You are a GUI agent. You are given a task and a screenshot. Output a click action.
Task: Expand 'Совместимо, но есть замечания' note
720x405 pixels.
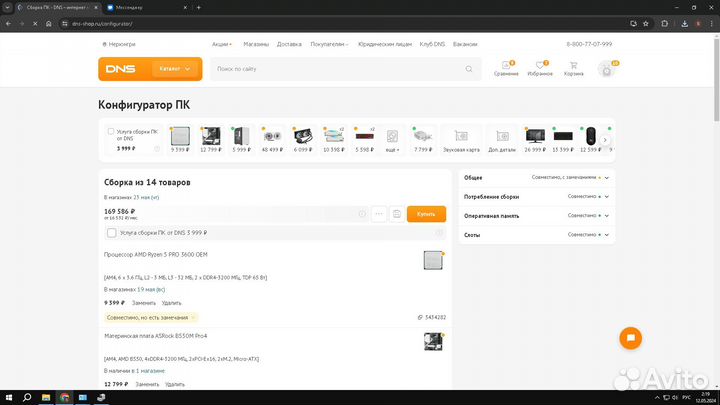pyautogui.click(x=151, y=317)
